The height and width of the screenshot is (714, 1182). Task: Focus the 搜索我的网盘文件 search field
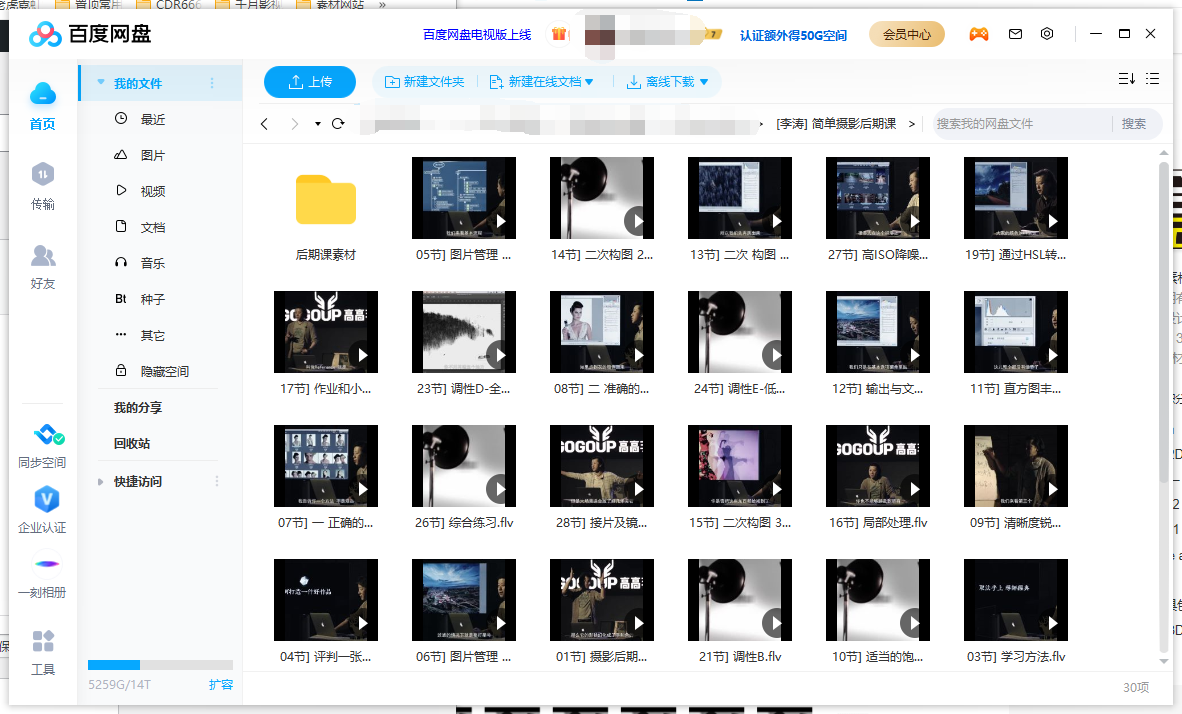coord(1023,124)
